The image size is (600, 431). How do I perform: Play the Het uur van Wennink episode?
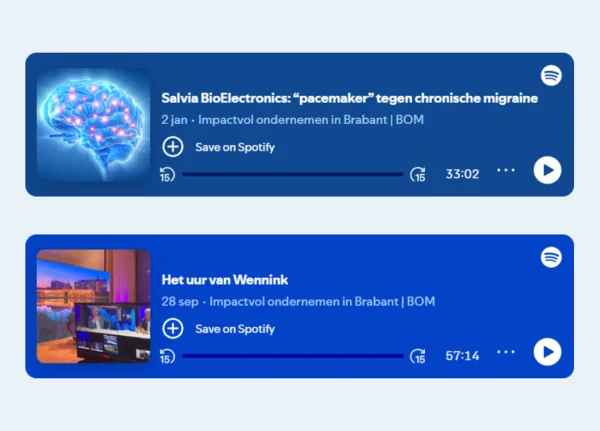pyautogui.click(x=547, y=352)
